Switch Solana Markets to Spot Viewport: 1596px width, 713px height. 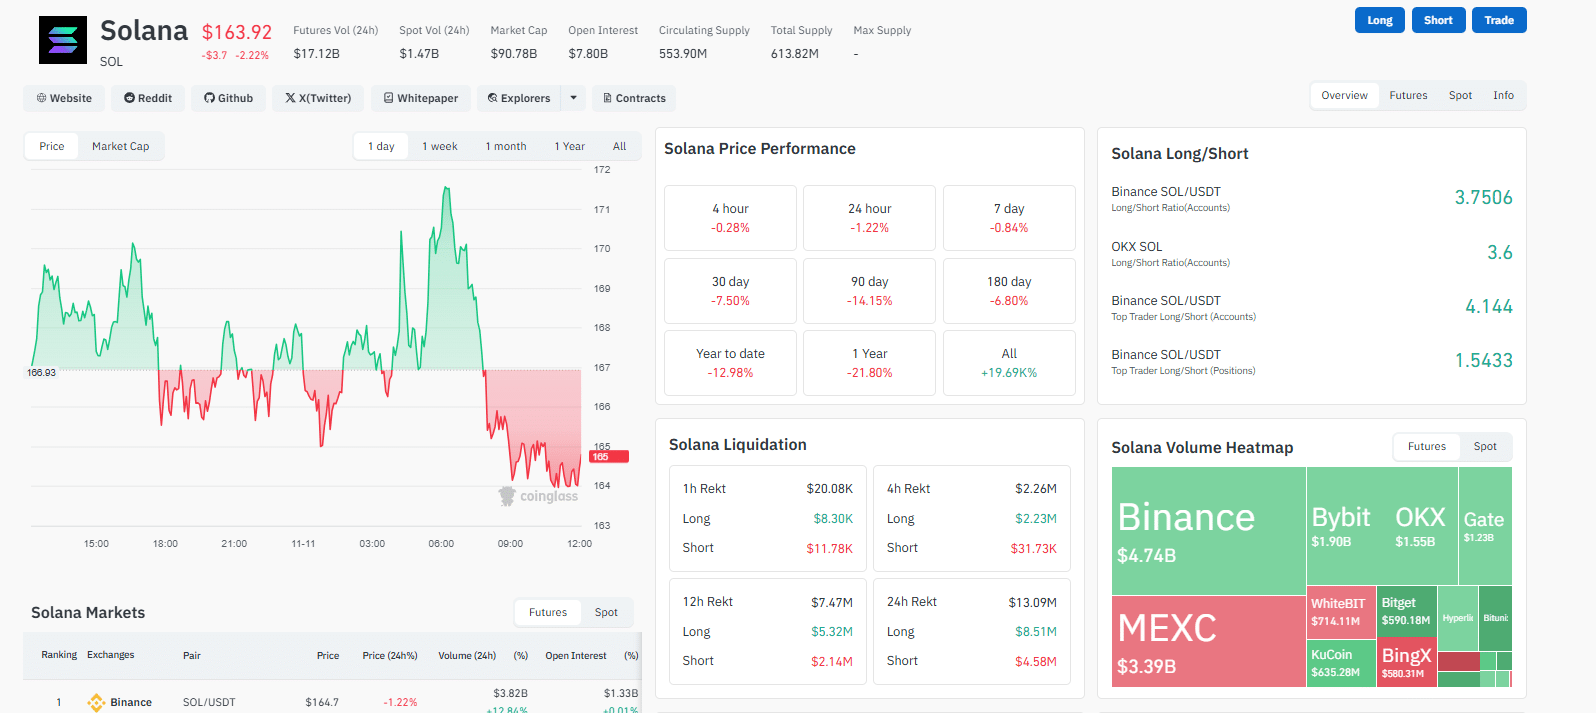pos(606,613)
